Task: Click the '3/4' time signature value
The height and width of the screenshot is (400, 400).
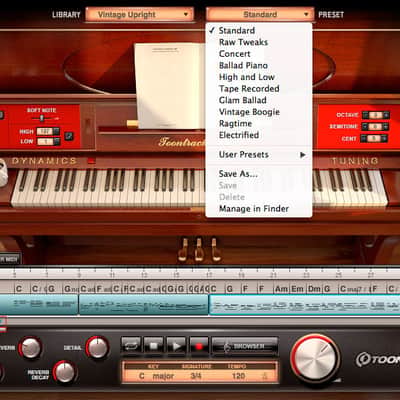Action: click(x=196, y=376)
